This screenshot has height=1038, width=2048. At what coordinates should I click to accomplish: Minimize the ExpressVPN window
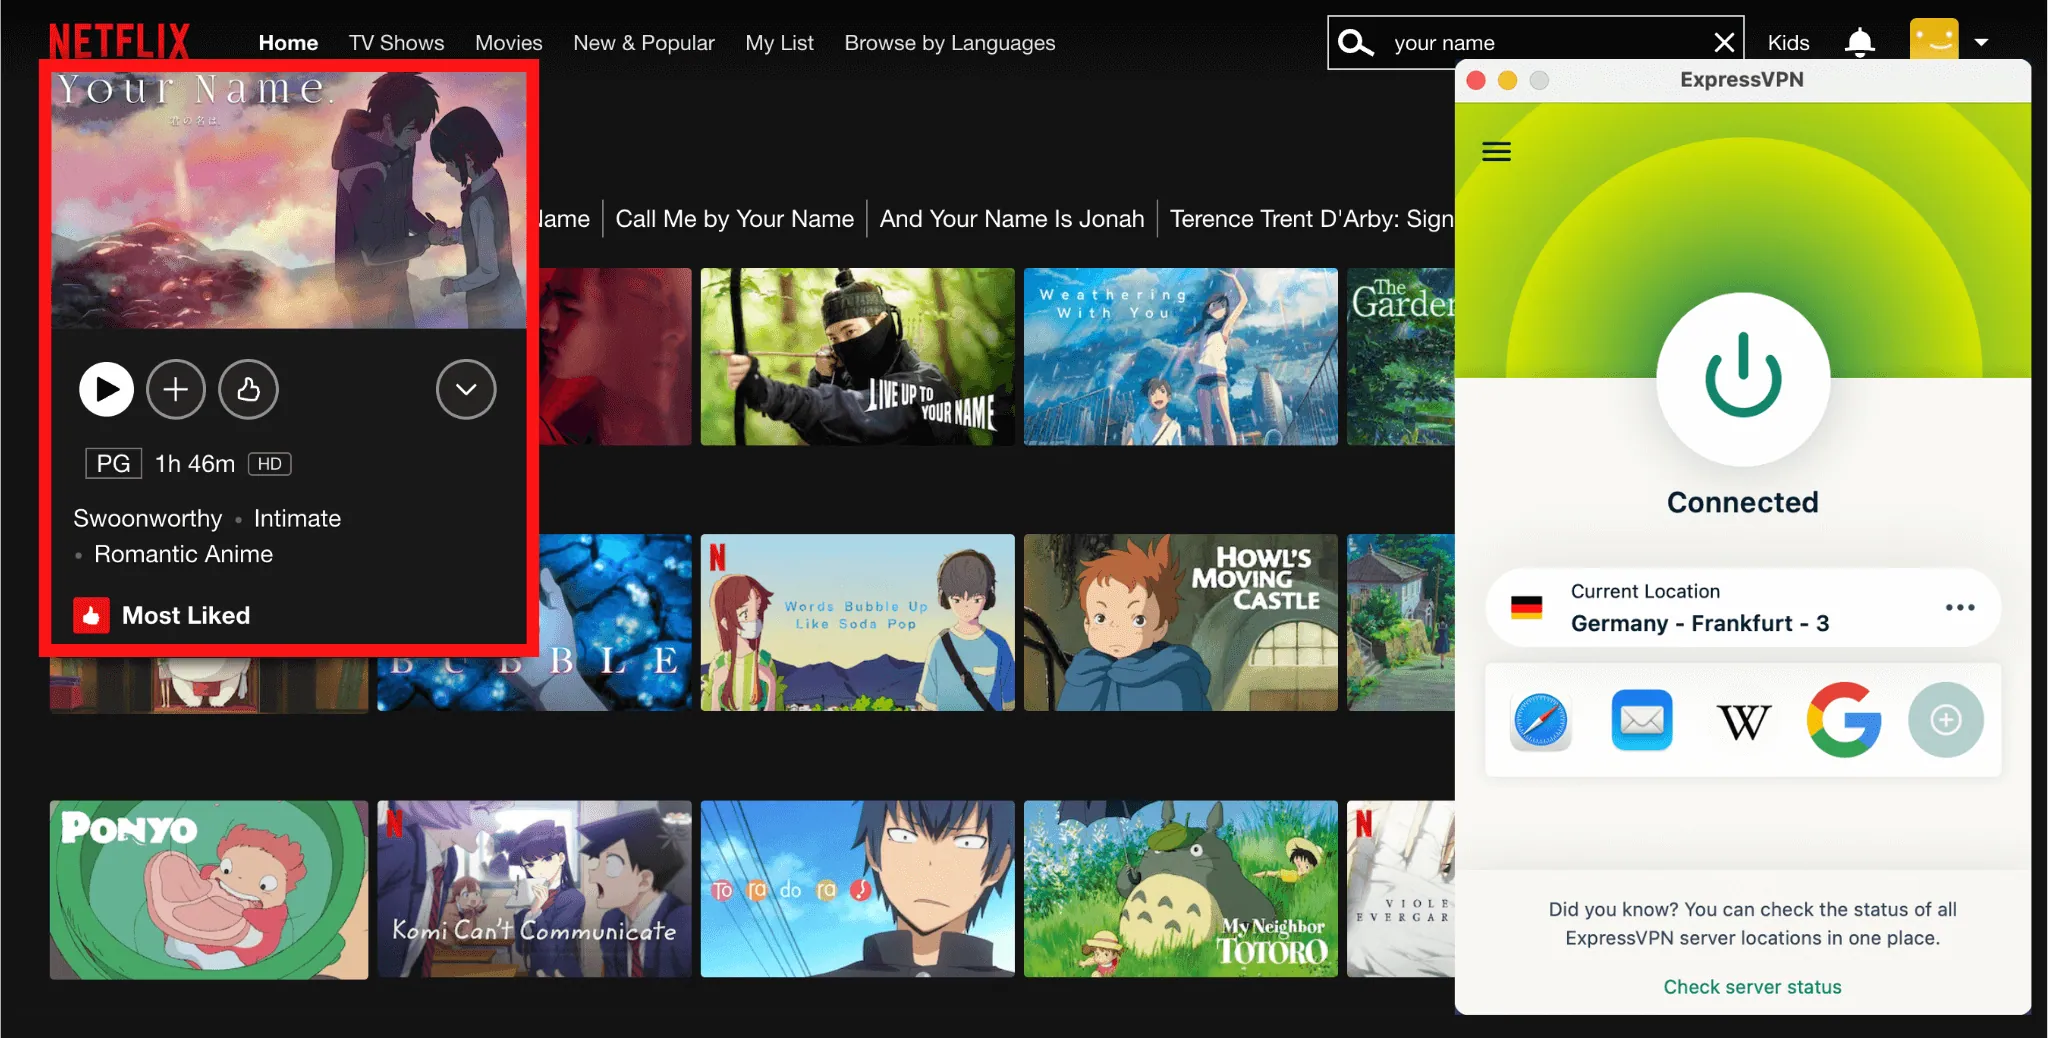(1507, 80)
